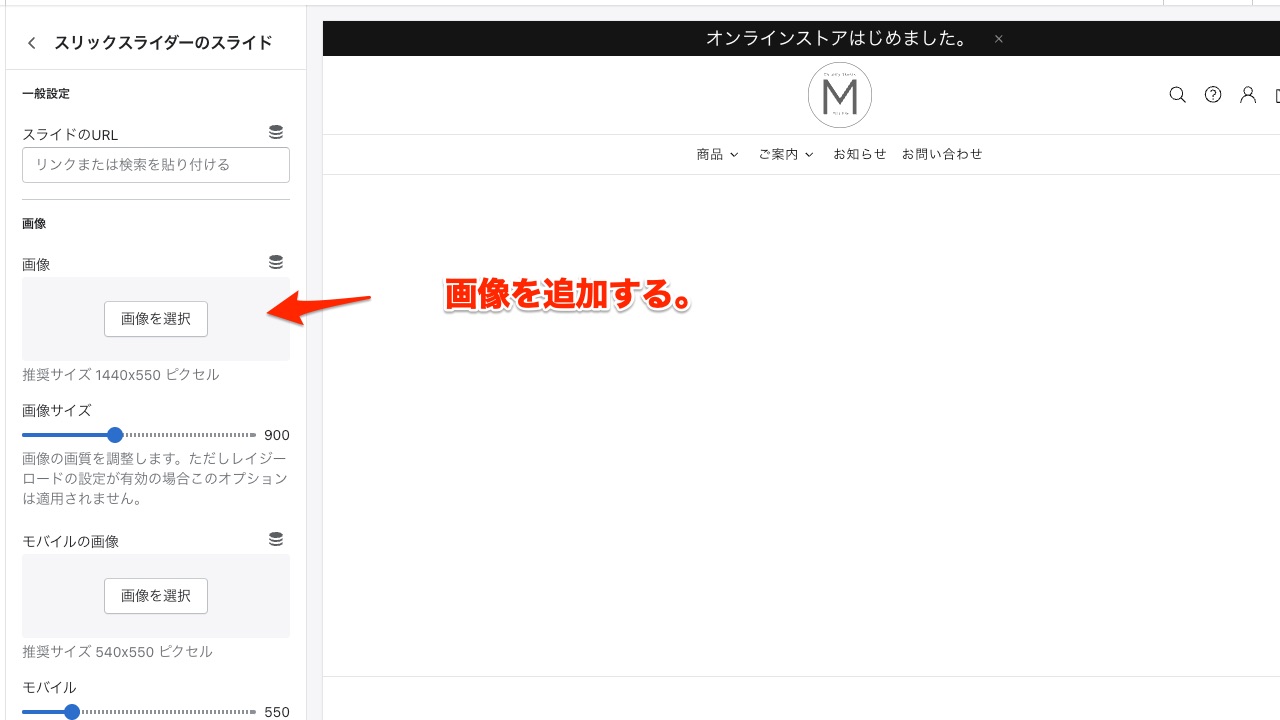Click the 画像サイズ slider handle
The width and height of the screenshot is (1280, 720).
(115, 435)
